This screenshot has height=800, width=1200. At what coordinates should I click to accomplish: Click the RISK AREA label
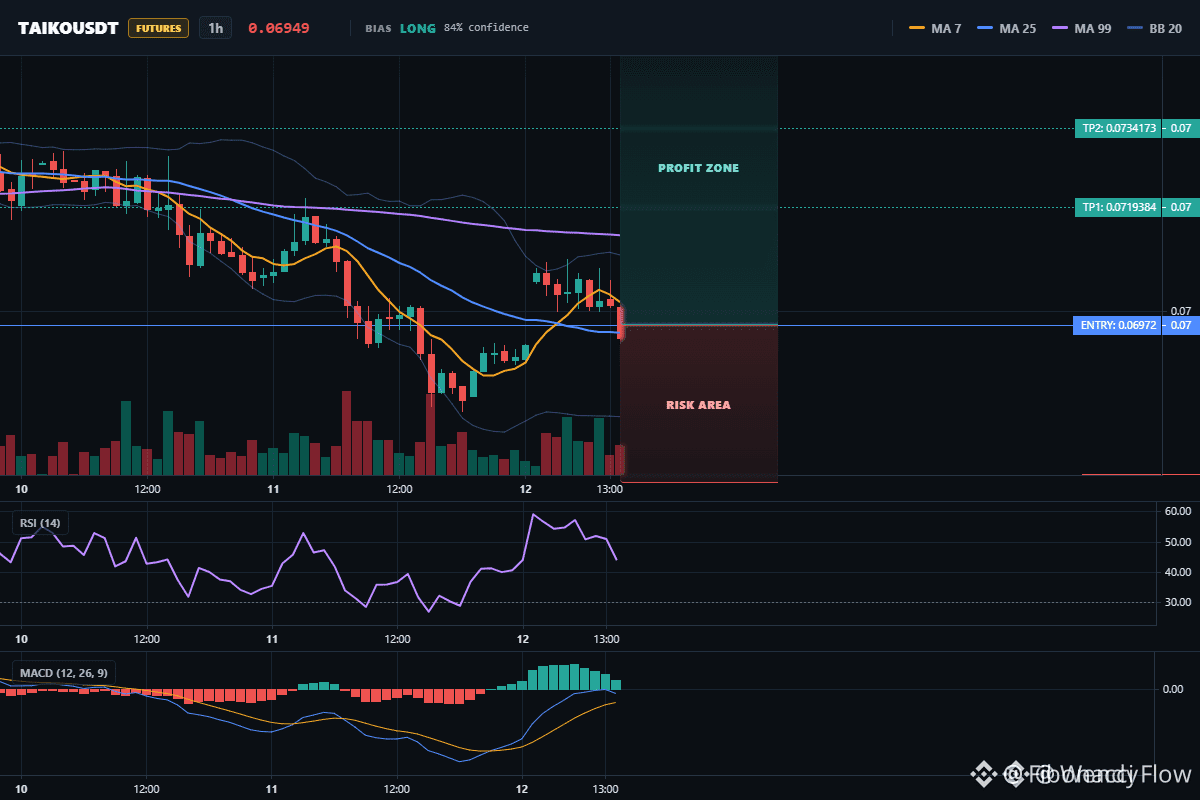tap(698, 405)
